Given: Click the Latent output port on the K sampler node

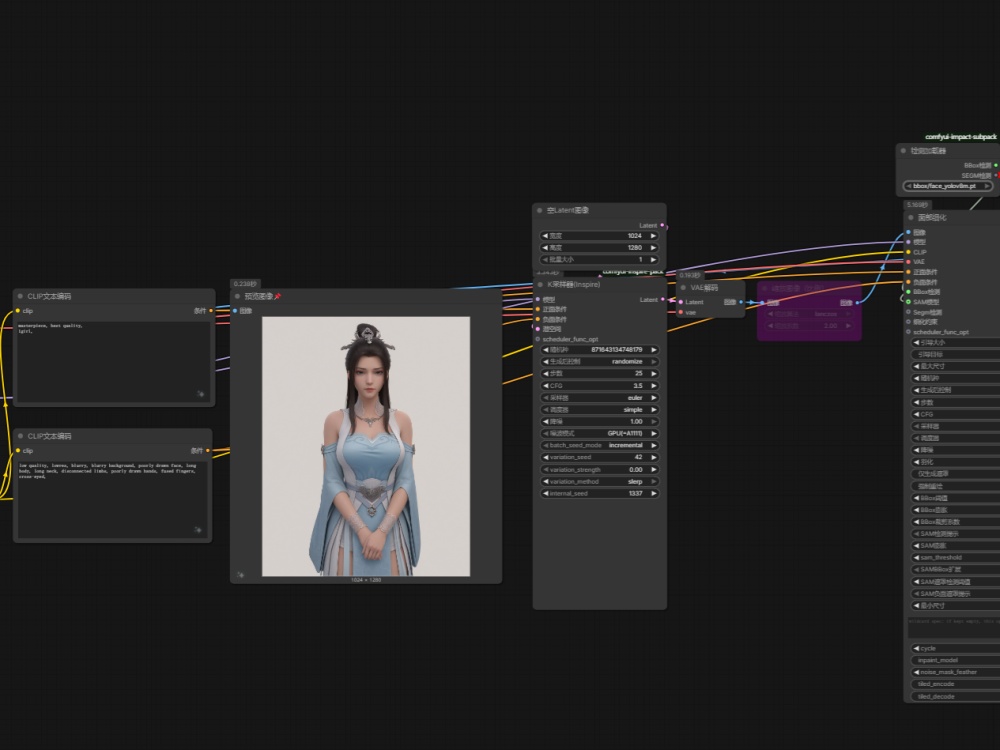Looking at the screenshot, I should pos(663,300).
